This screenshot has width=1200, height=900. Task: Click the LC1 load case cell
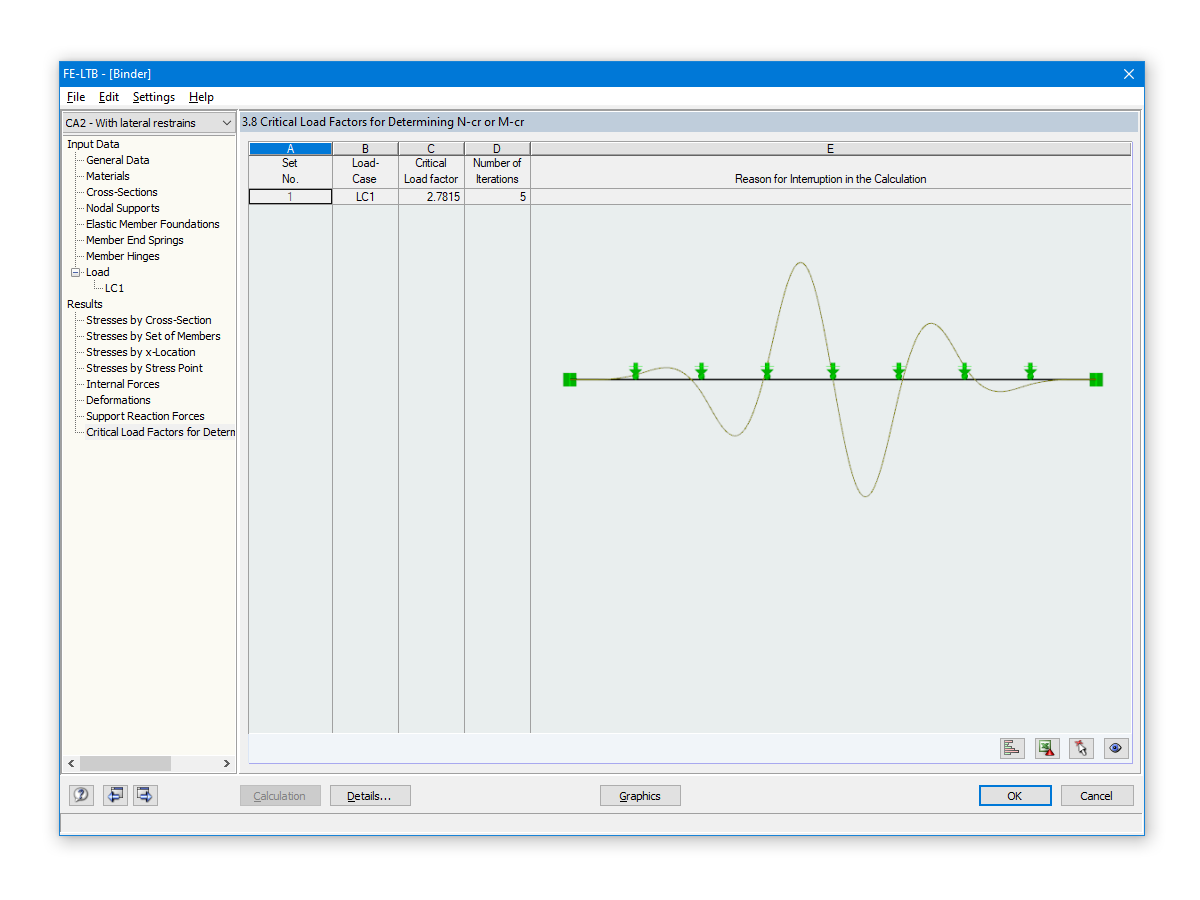(365, 197)
